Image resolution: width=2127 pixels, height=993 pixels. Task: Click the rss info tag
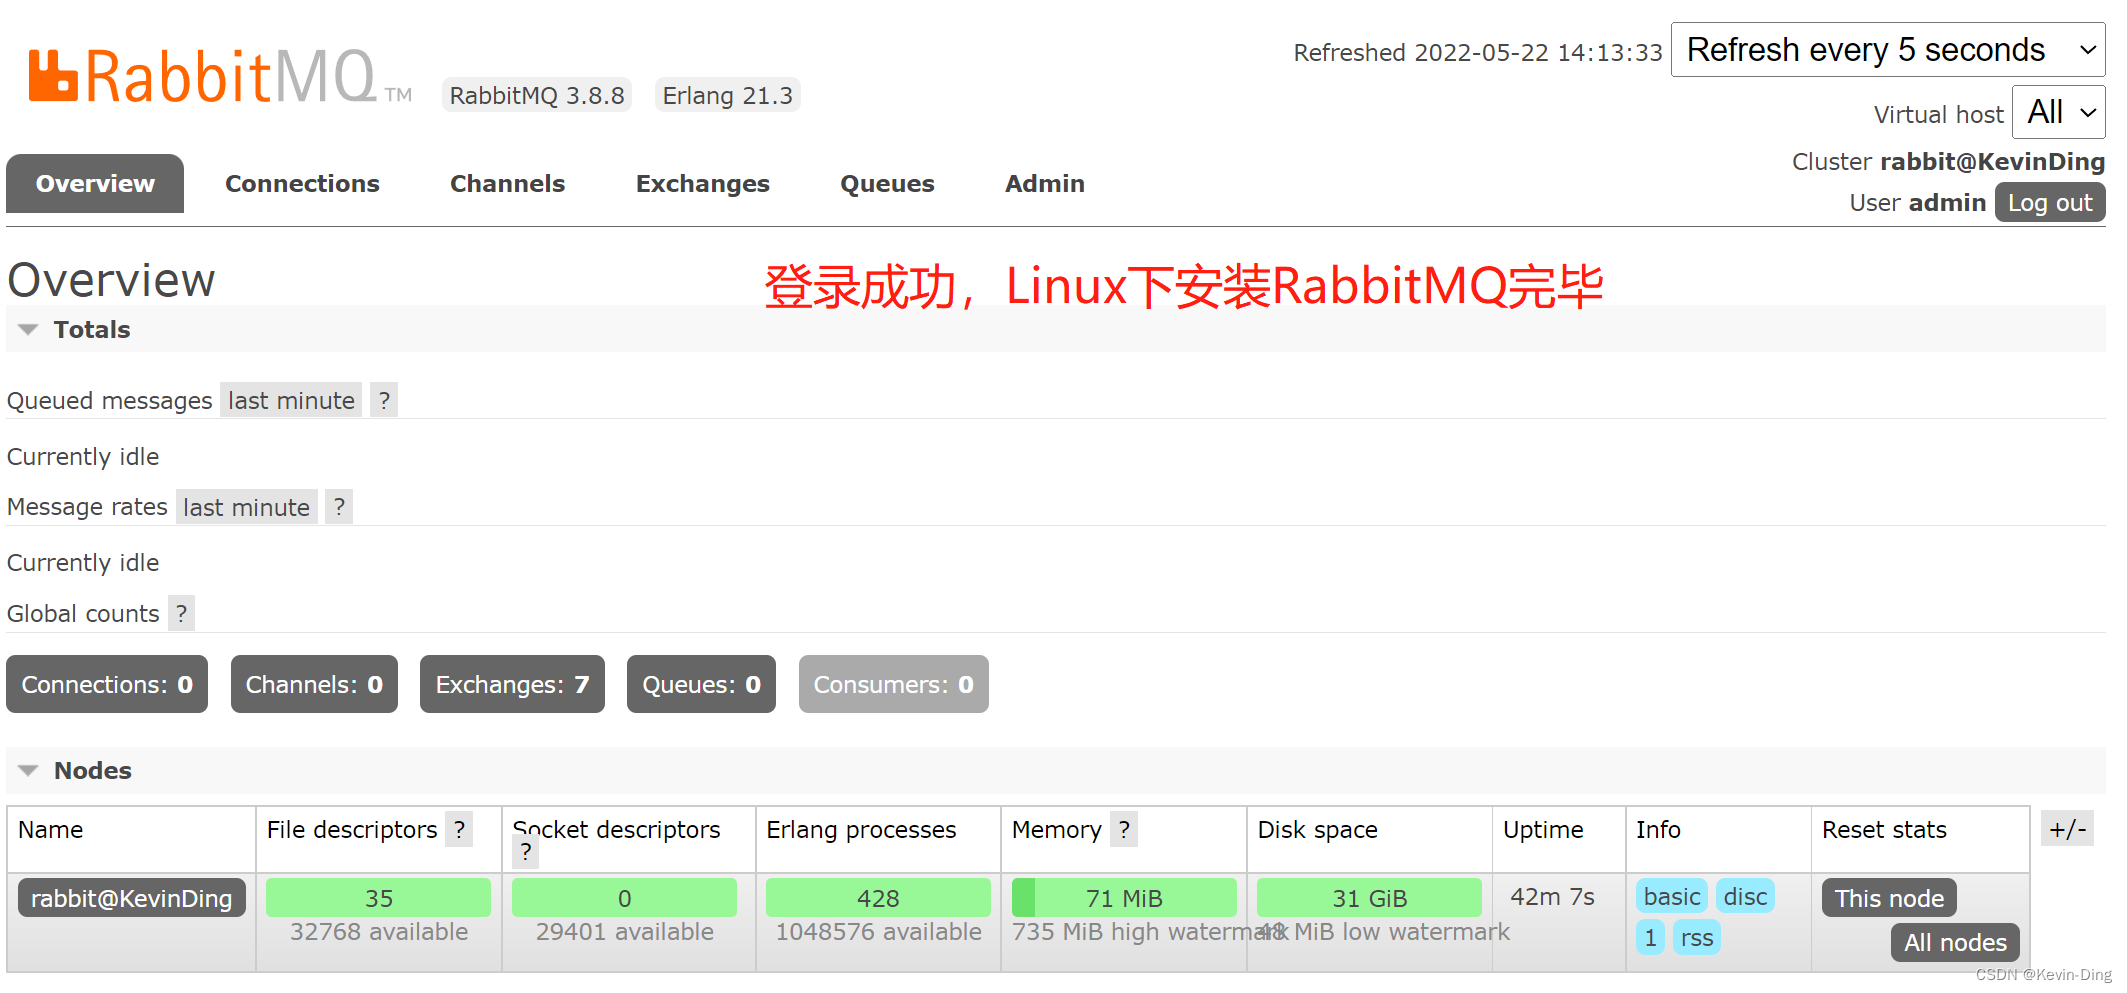(1697, 937)
